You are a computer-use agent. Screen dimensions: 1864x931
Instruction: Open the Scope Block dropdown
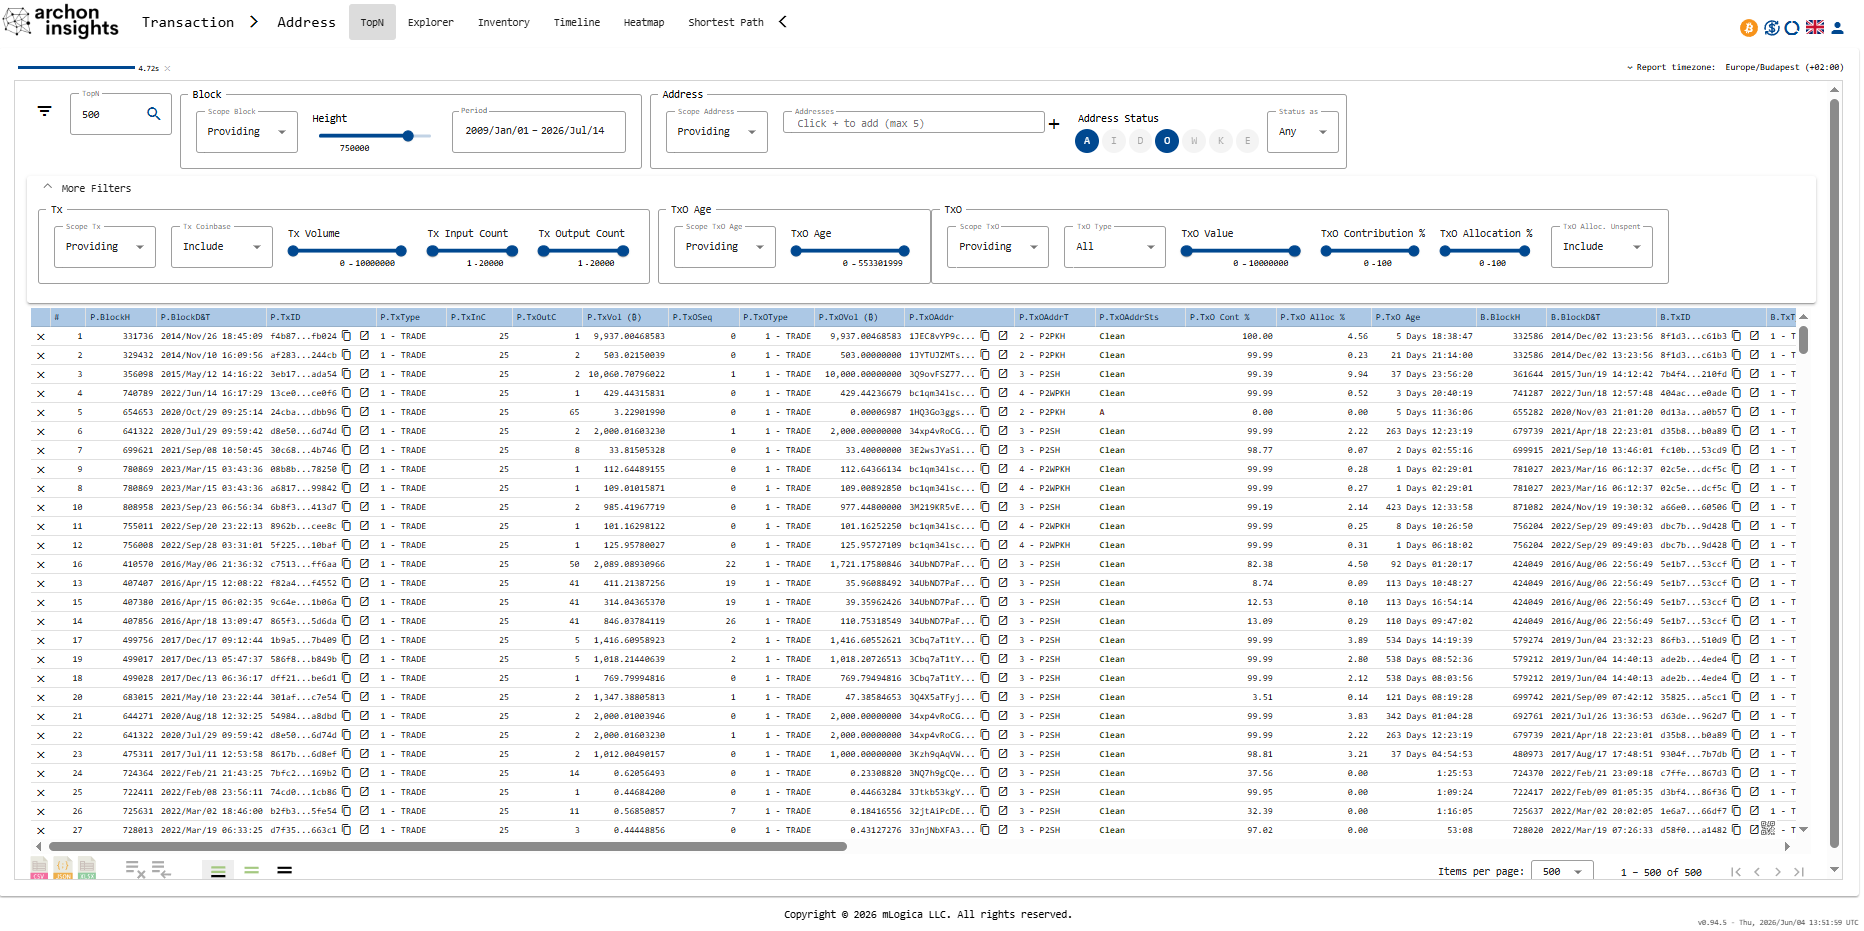pos(247,132)
